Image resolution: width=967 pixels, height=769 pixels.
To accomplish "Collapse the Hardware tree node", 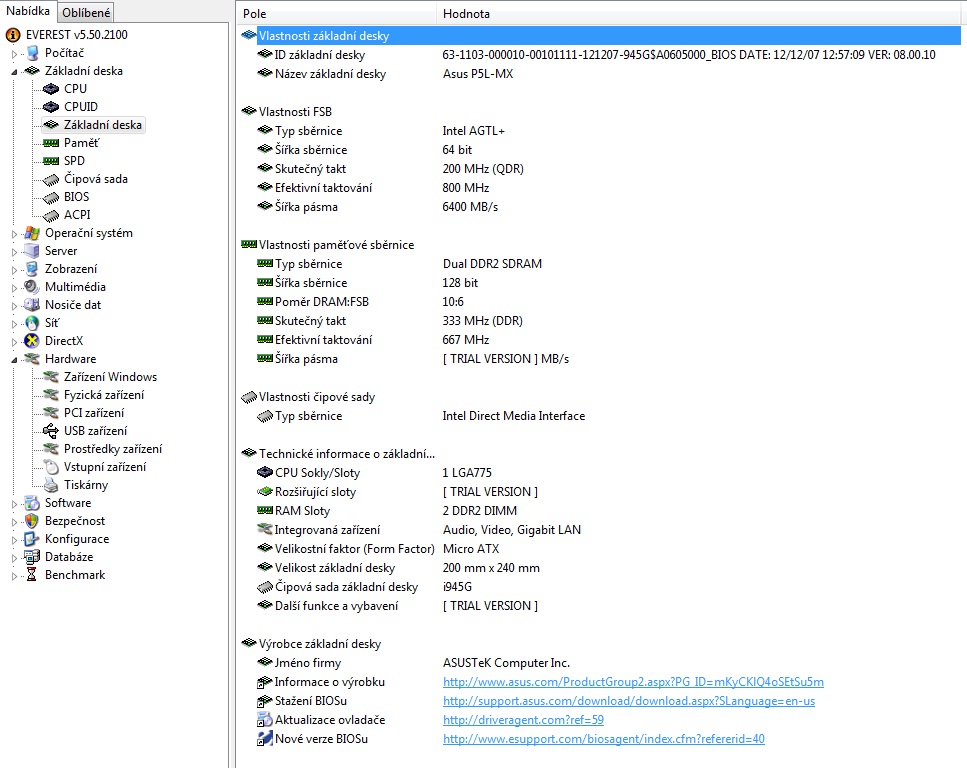I will click(x=14, y=360).
